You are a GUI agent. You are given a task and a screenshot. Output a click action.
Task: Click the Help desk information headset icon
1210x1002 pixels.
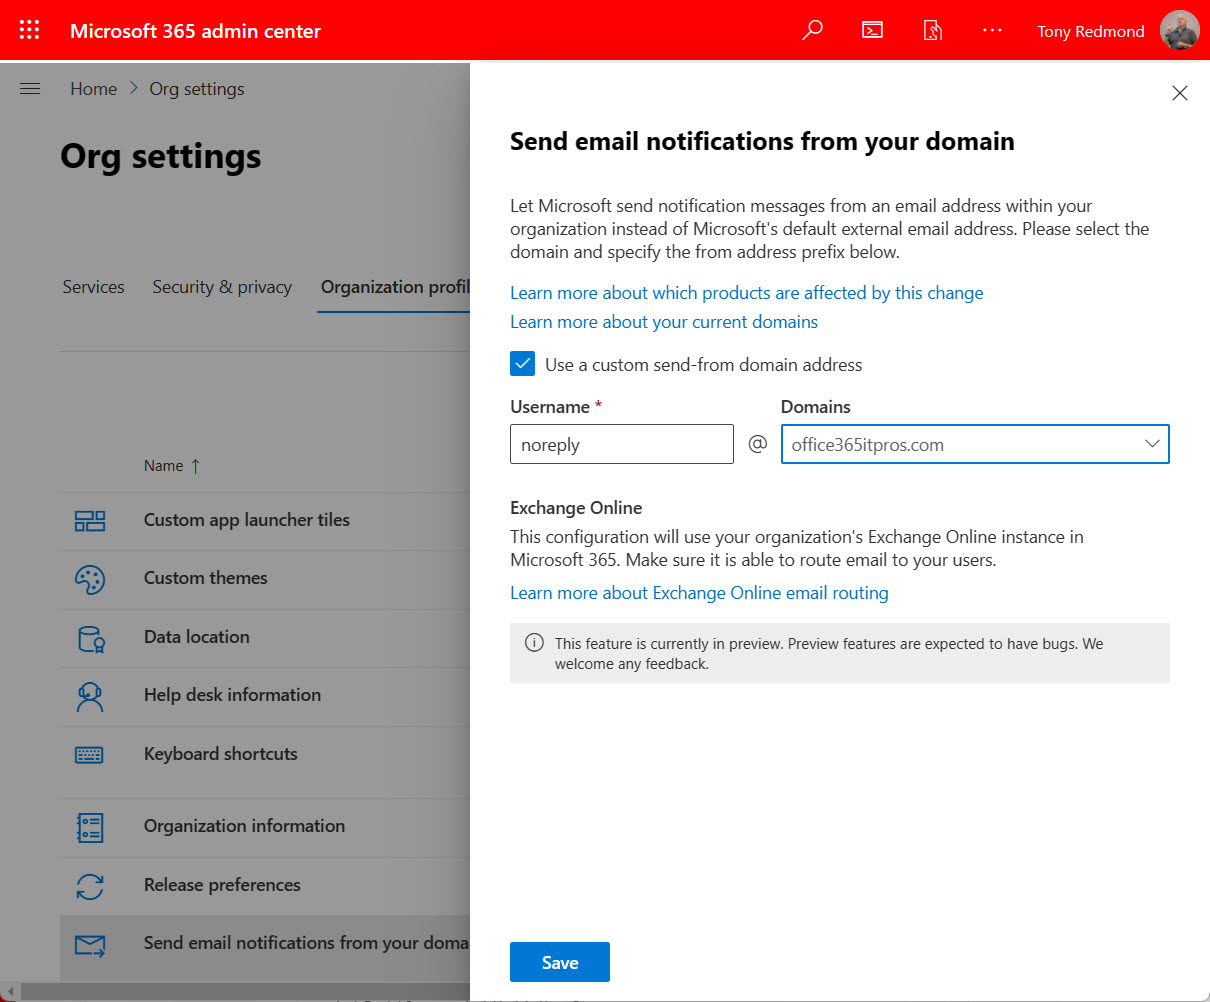(x=90, y=696)
